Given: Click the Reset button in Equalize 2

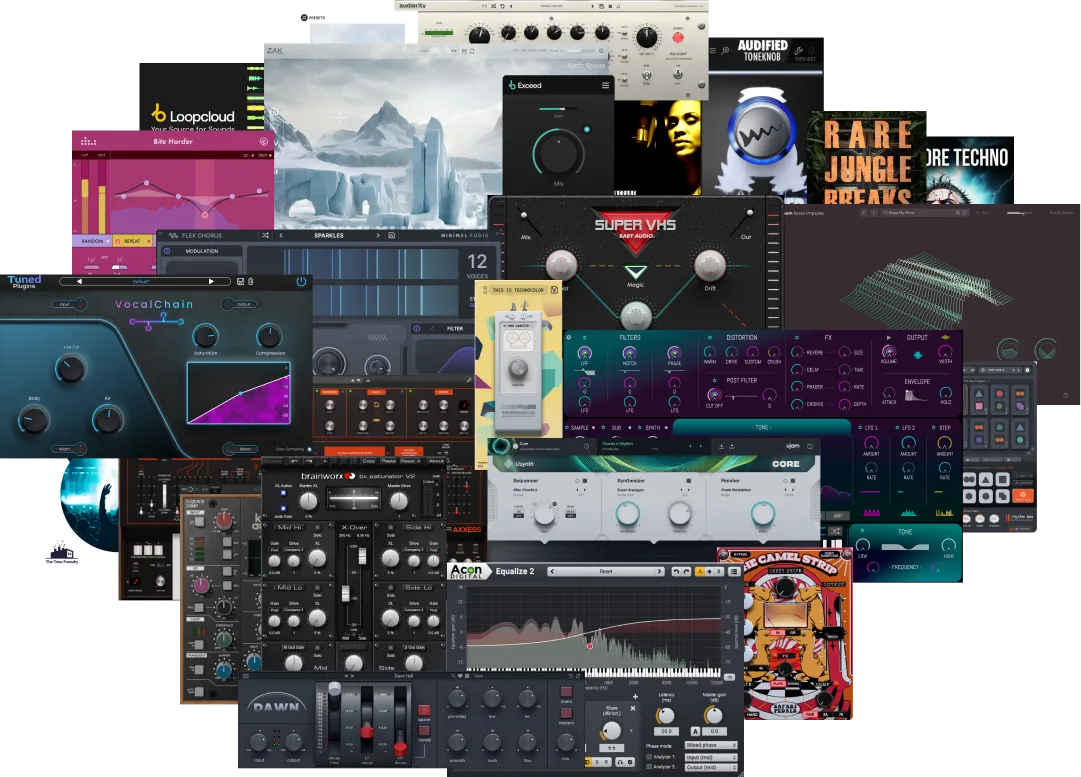Looking at the screenshot, I should pyautogui.click(x=606, y=573).
